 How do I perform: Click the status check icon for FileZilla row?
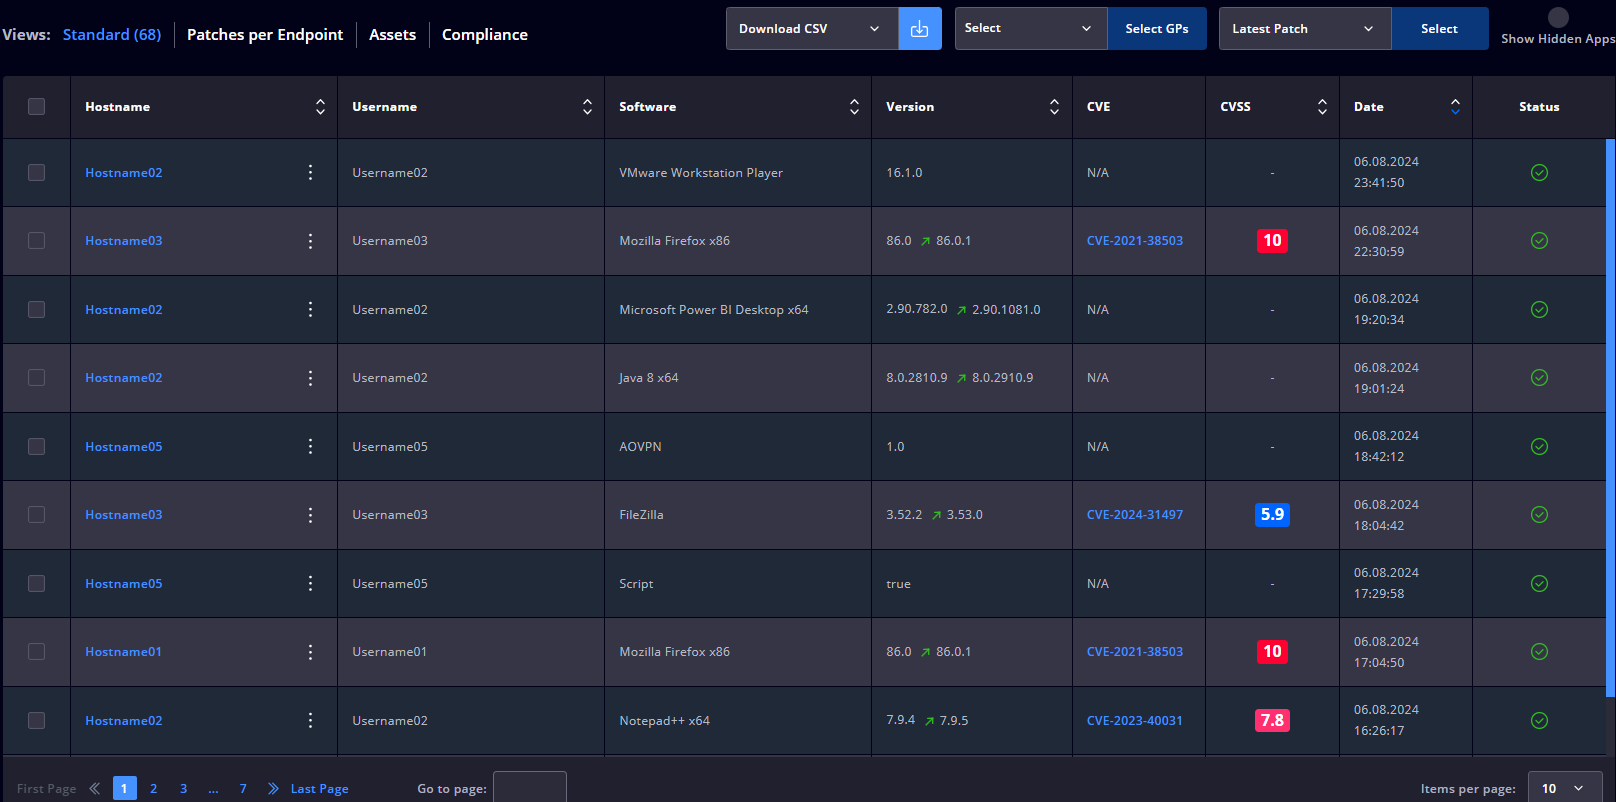pyautogui.click(x=1539, y=515)
